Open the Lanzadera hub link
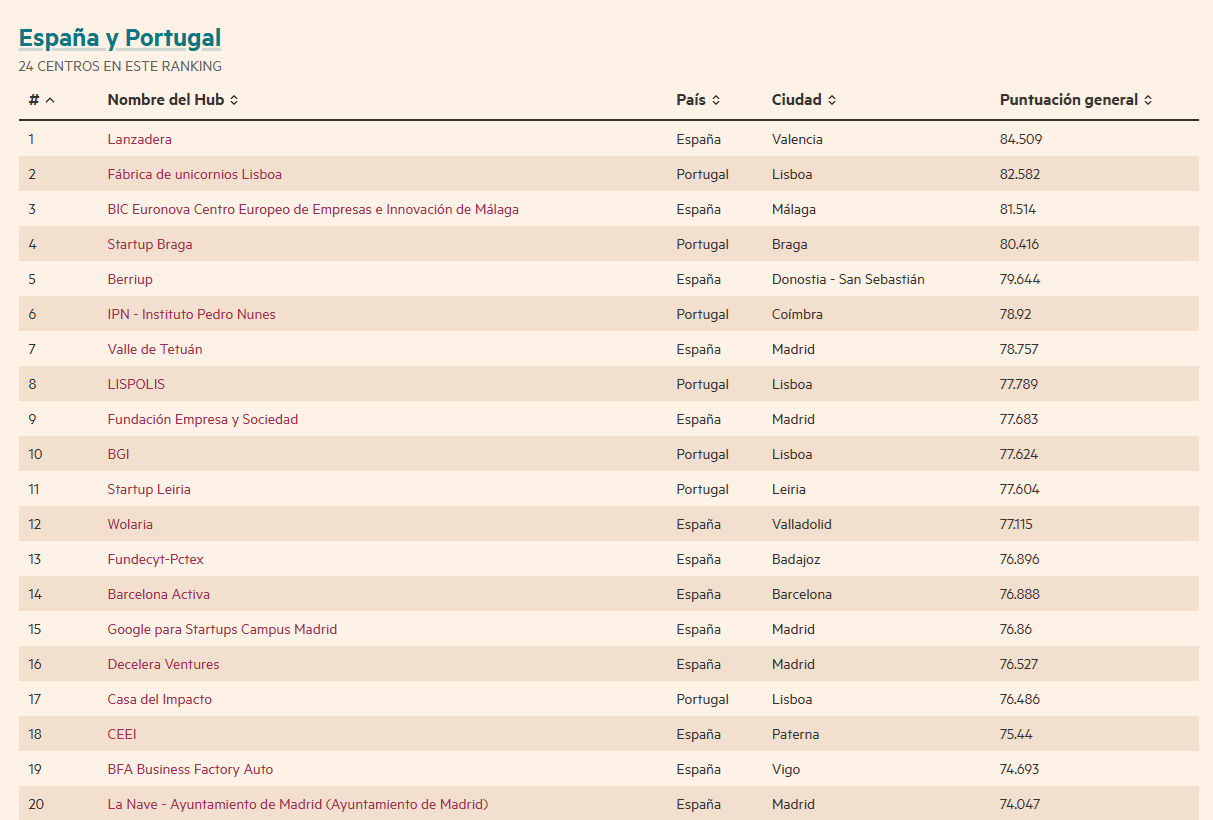Screen dimensions: 1213x820 [139, 139]
